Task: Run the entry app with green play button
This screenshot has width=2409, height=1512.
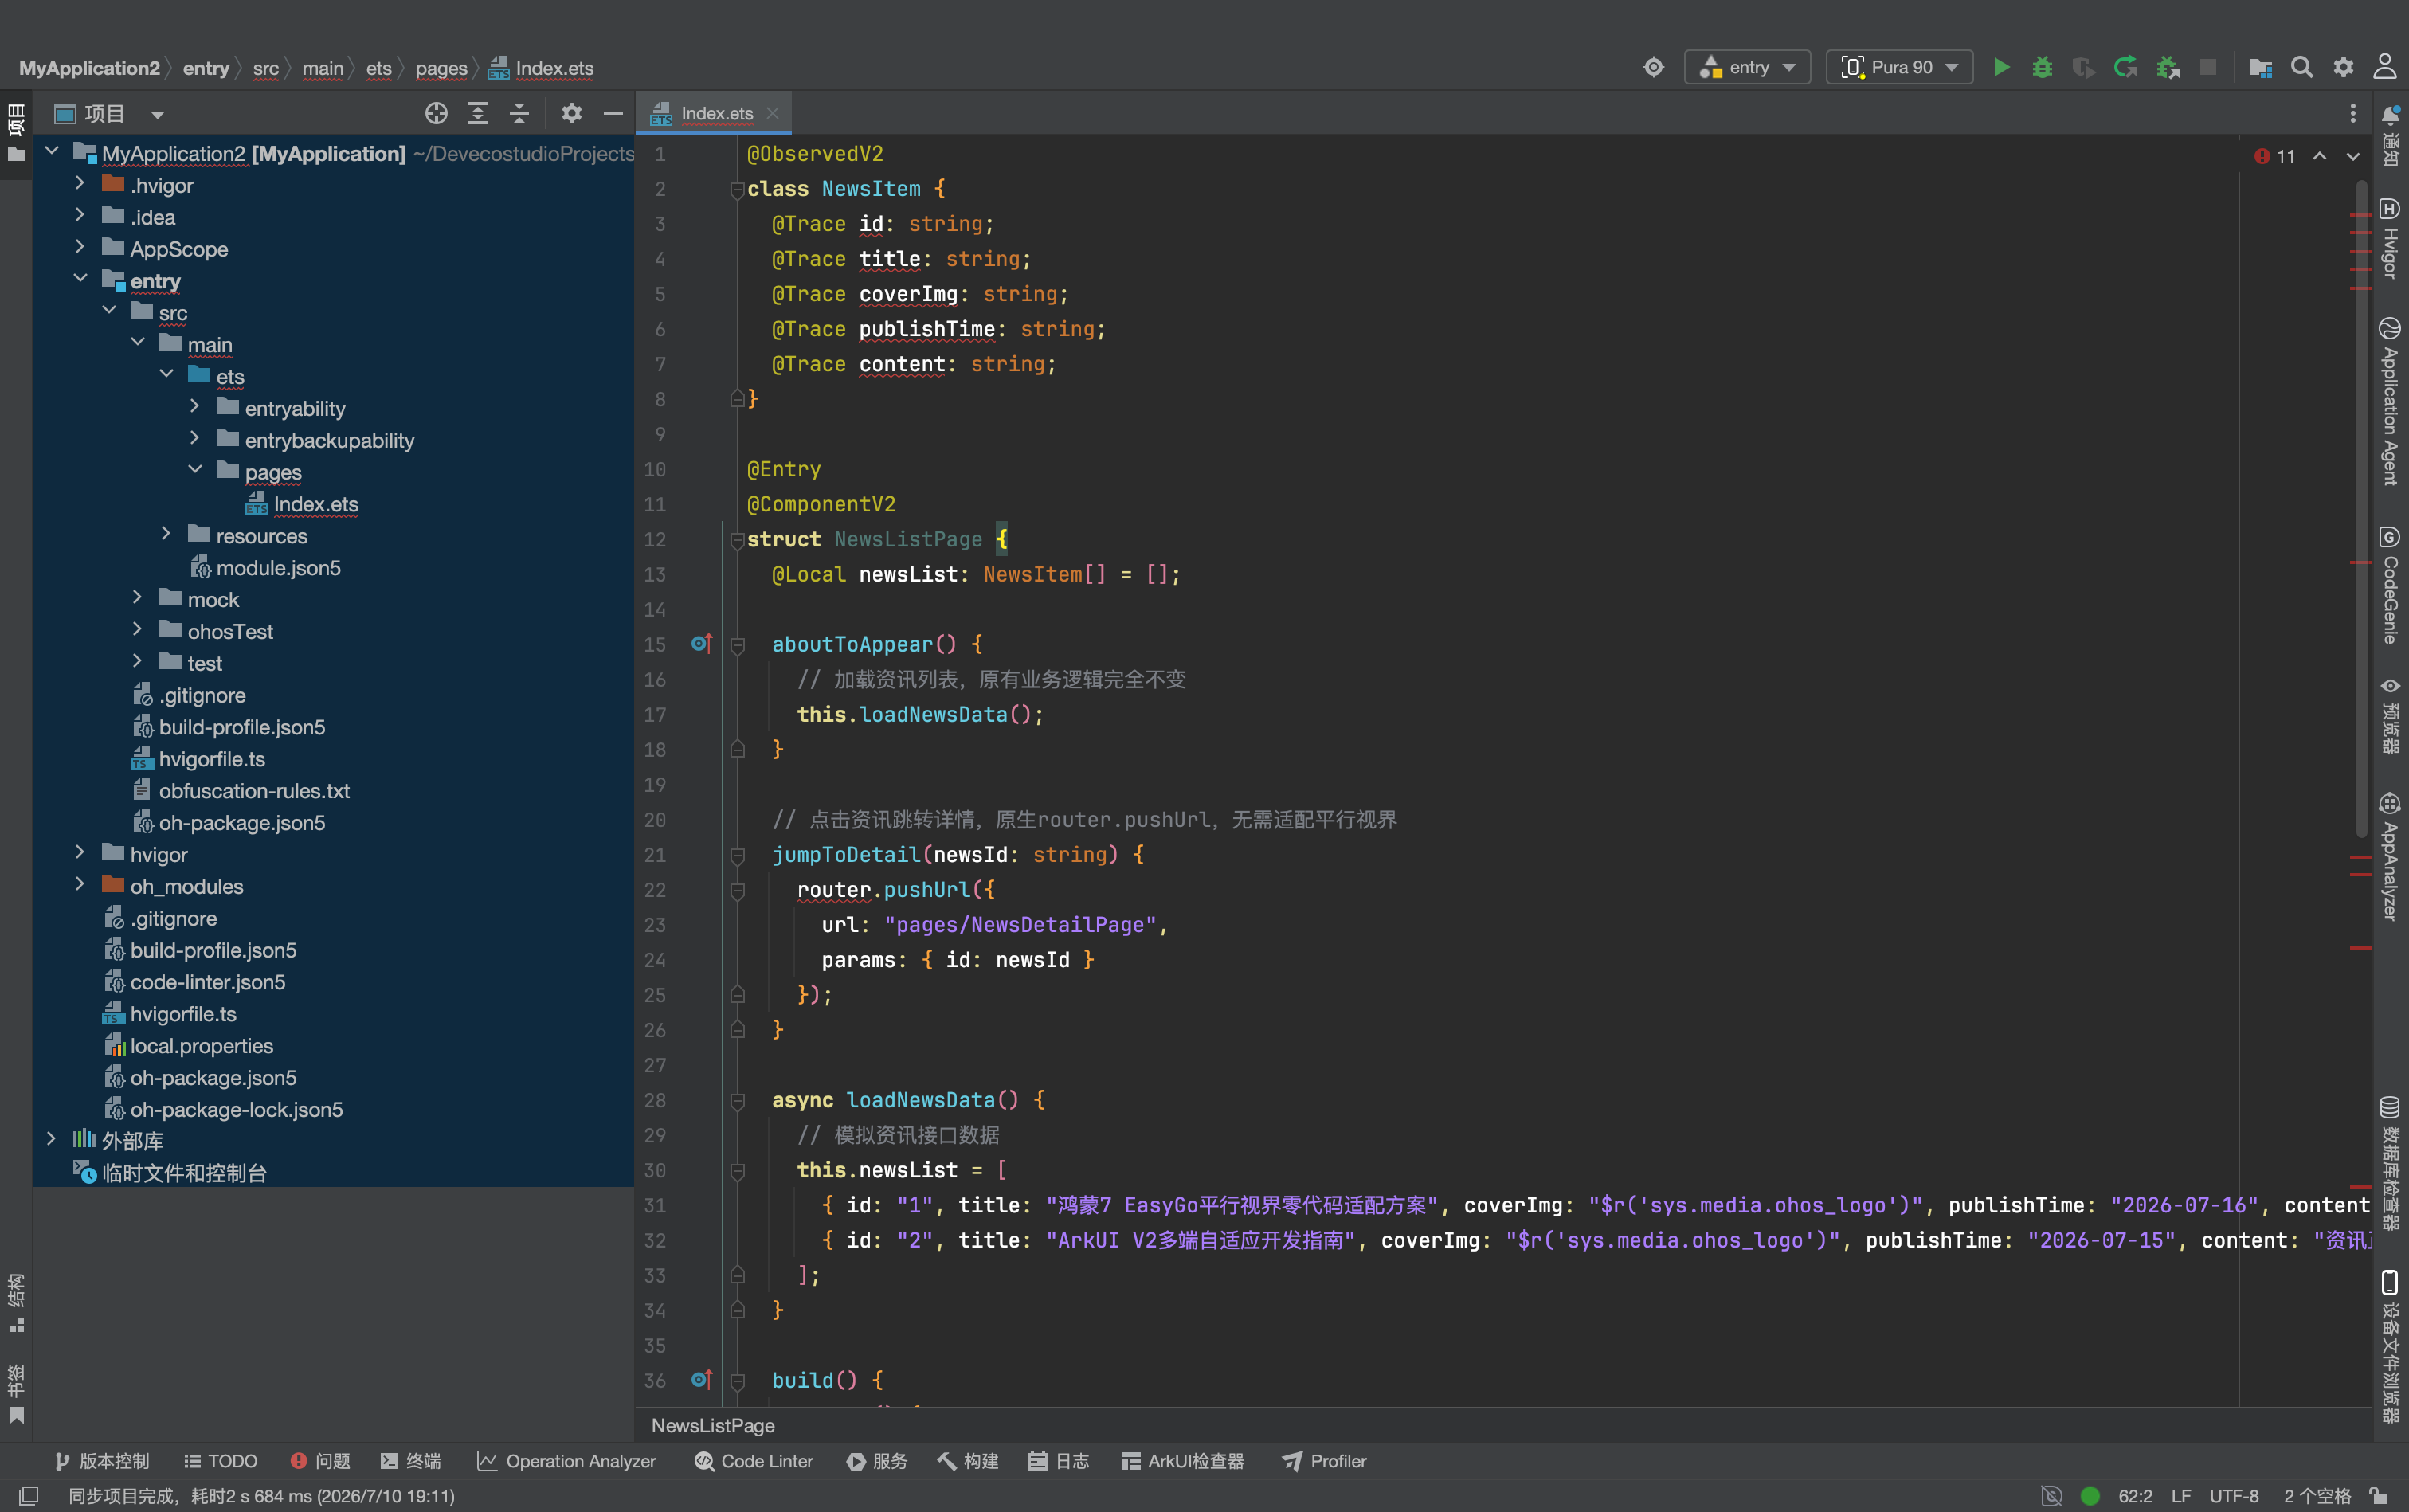Action: 2001,67
